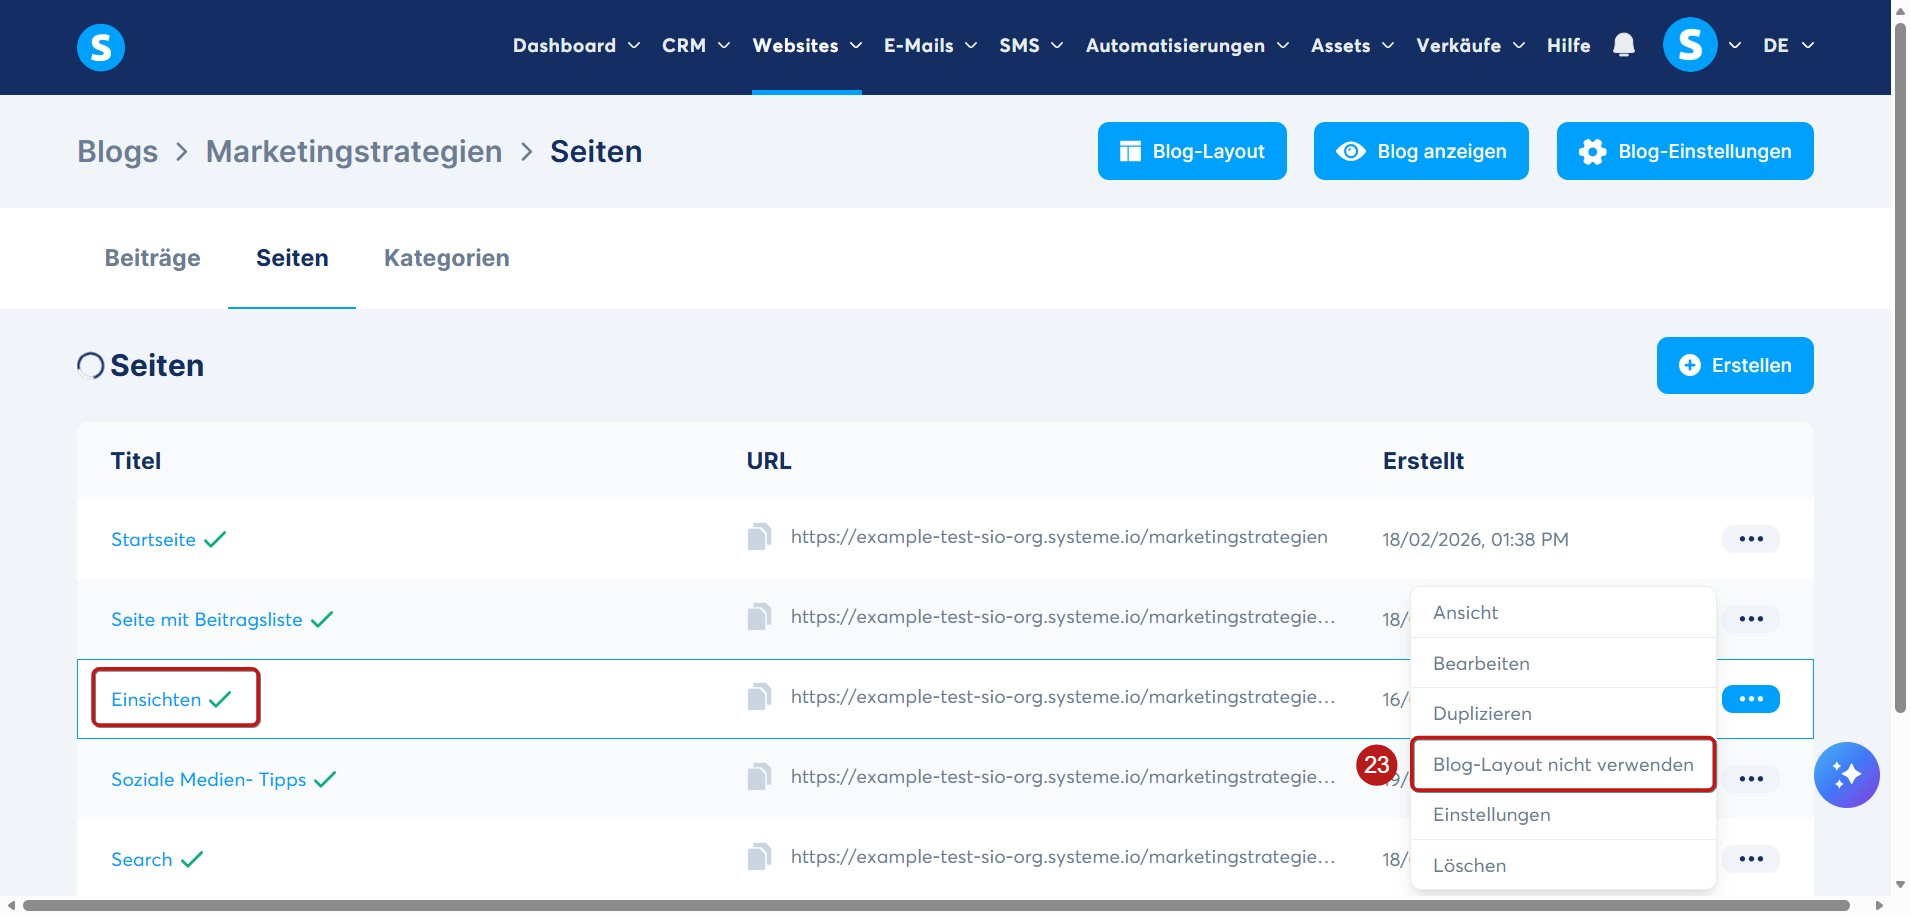Switch to the Kategorien tab
The width and height of the screenshot is (1910, 915).
click(446, 258)
